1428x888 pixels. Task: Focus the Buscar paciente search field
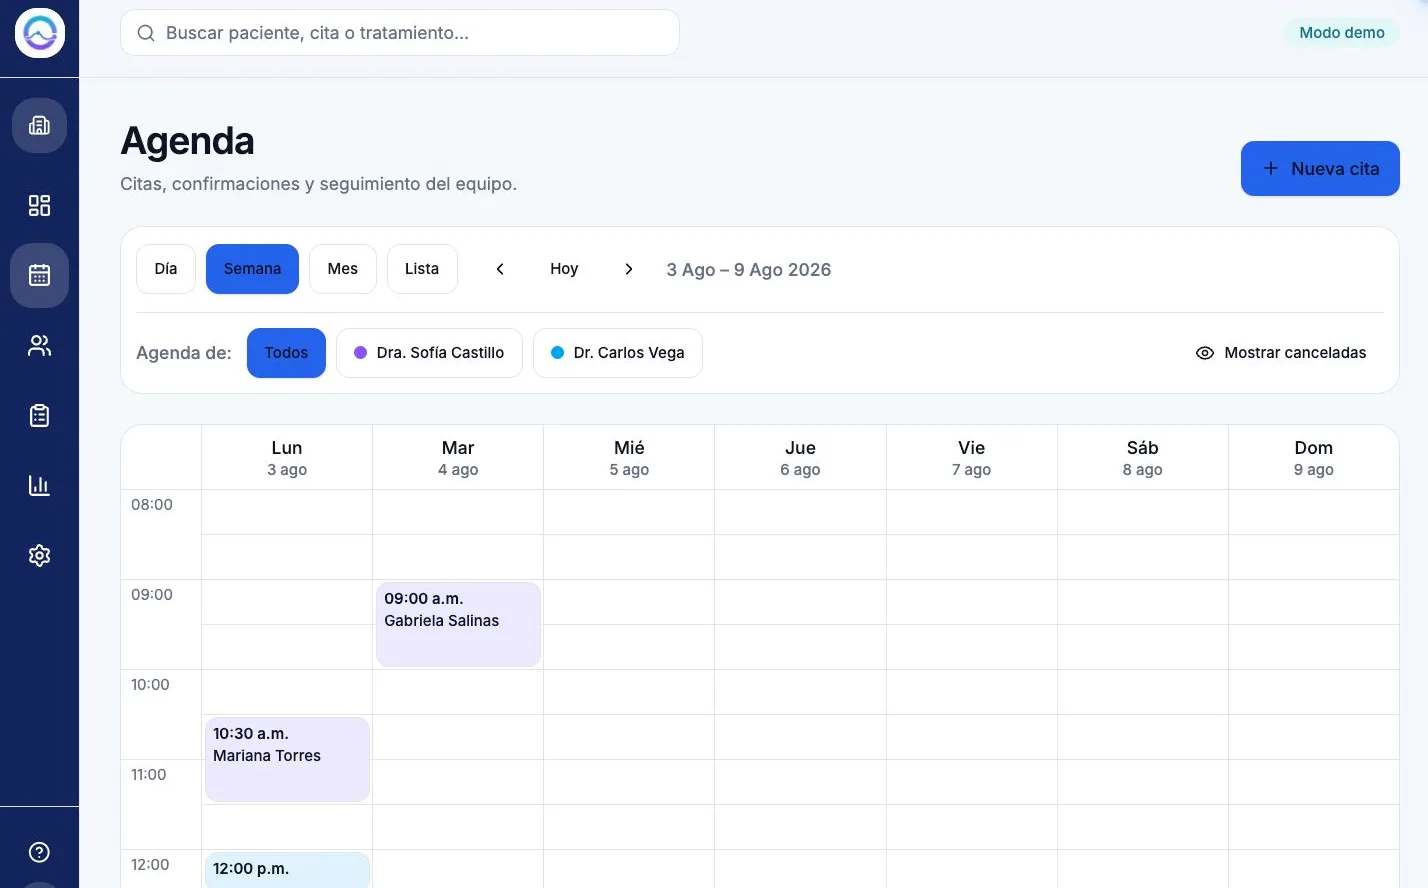[x=400, y=33]
